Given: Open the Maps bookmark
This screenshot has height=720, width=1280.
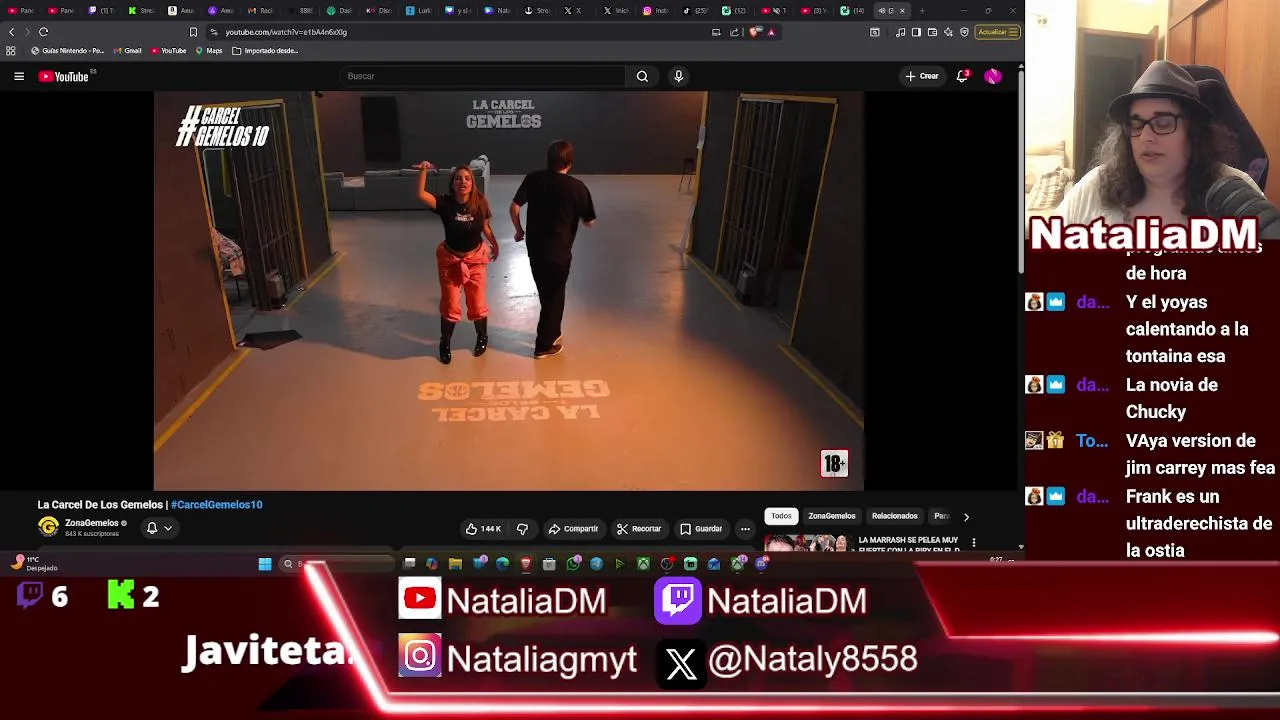Looking at the screenshot, I should click(x=209, y=51).
